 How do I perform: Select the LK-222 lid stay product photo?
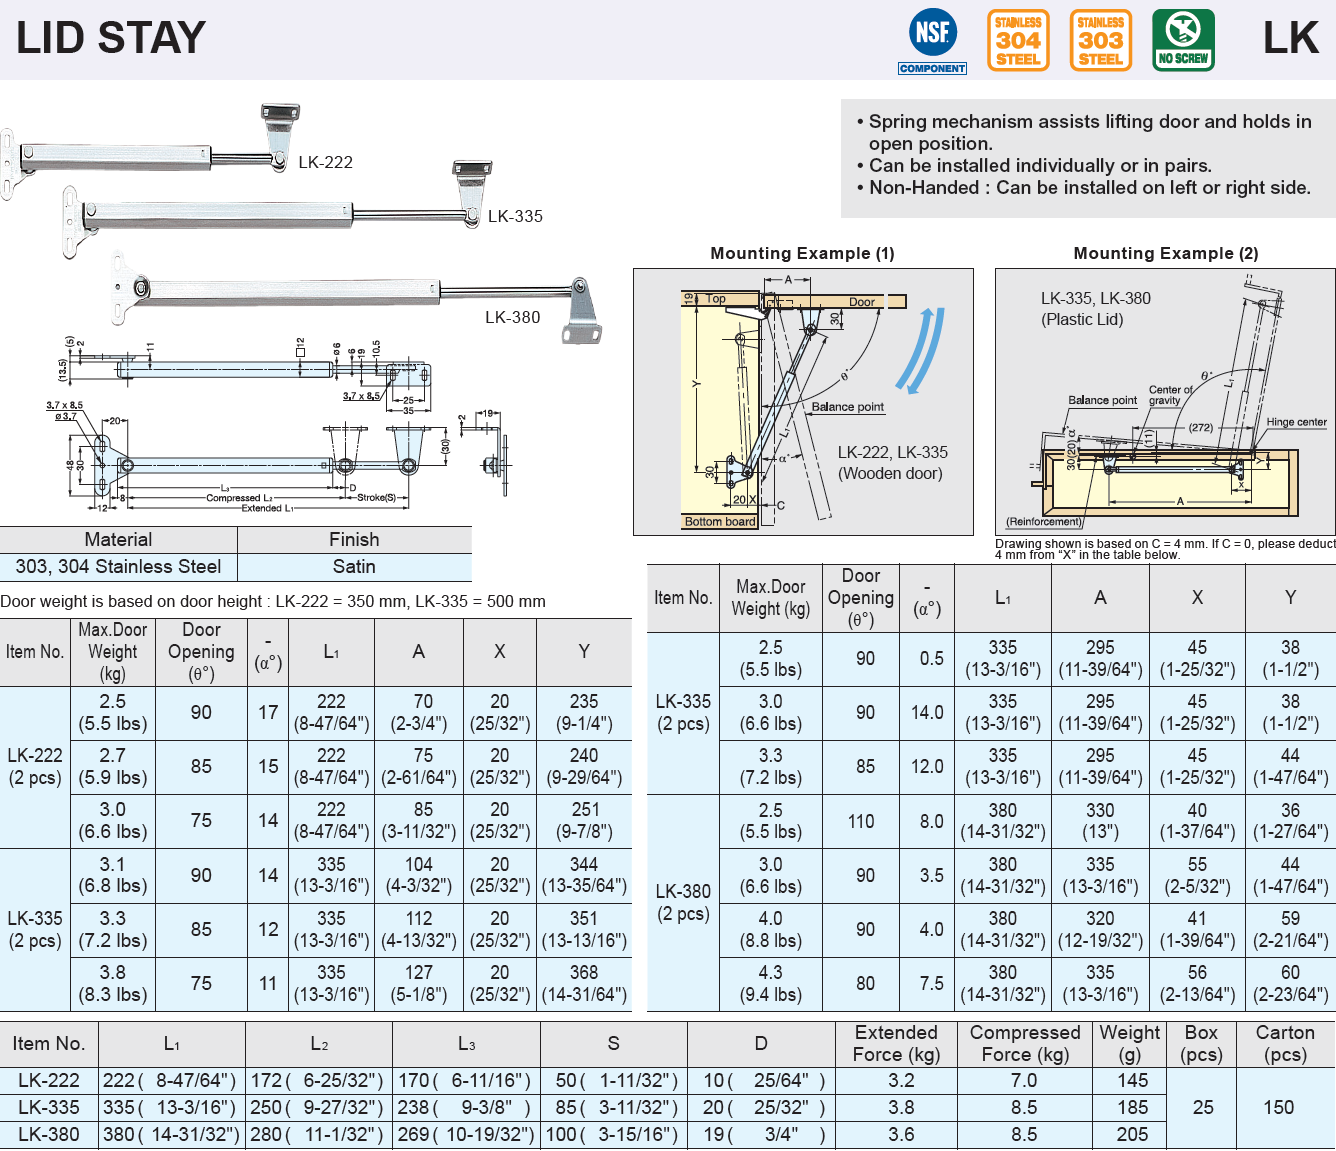(x=150, y=155)
